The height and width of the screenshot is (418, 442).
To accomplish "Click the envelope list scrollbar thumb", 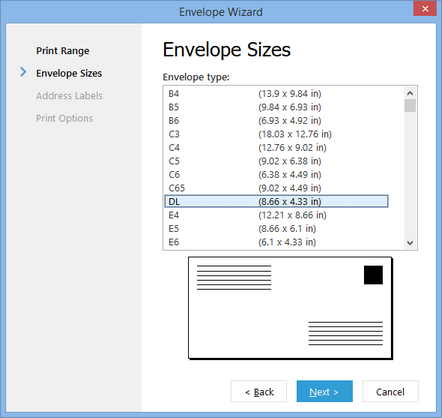I will click(x=410, y=106).
